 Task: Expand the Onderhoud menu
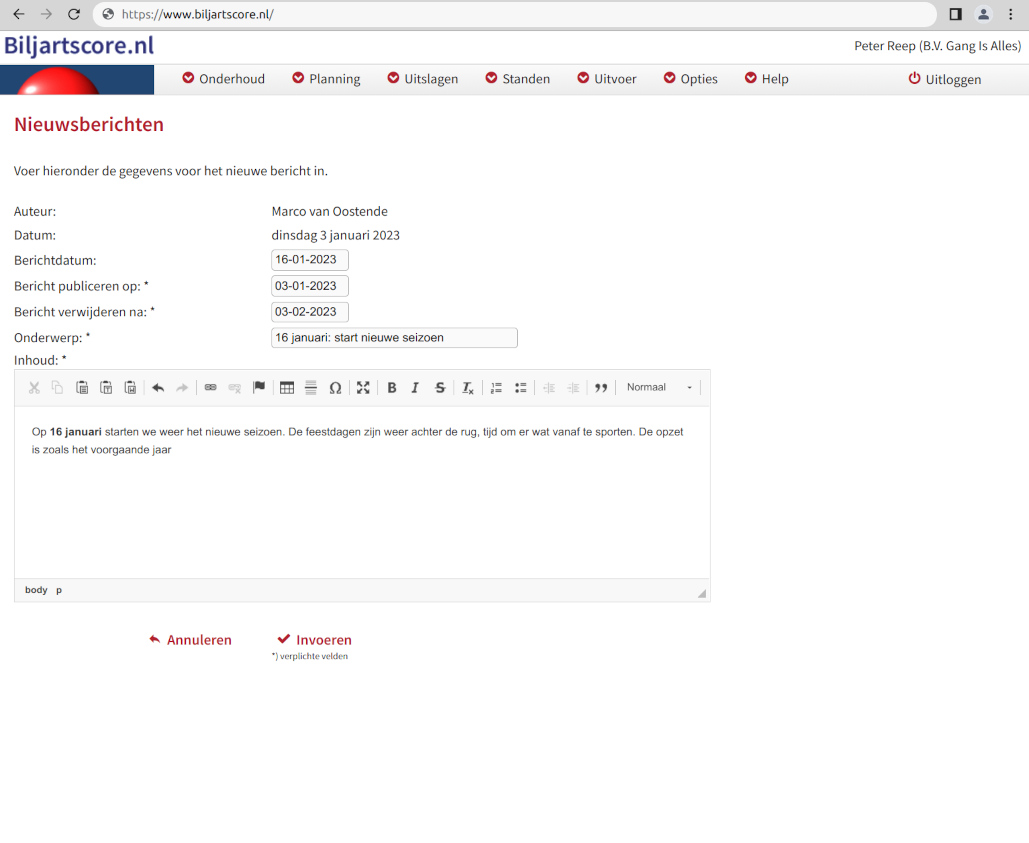(223, 79)
